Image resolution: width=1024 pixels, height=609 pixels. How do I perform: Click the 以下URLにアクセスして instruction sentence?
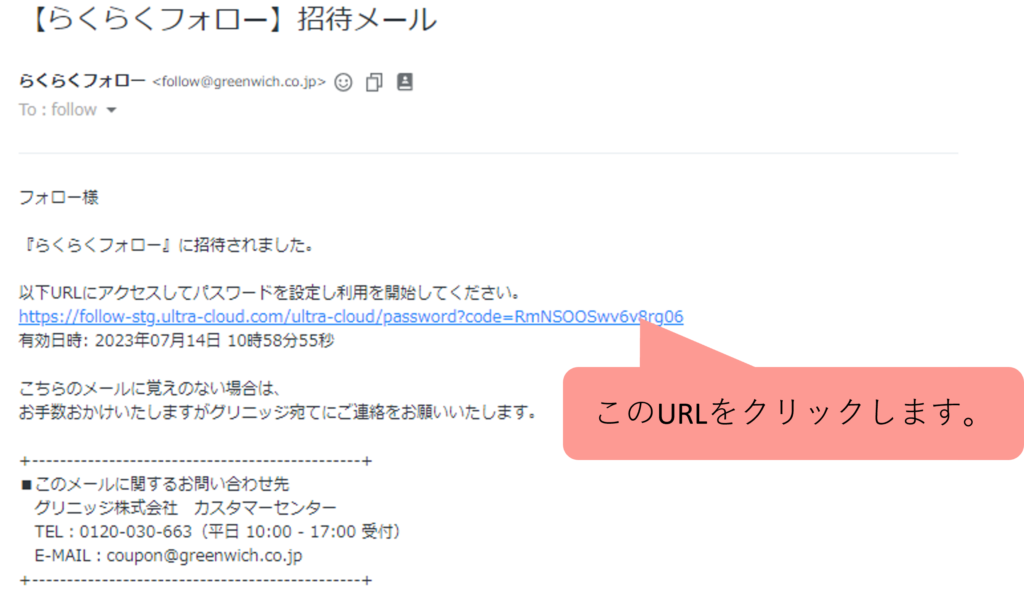pos(270,293)
